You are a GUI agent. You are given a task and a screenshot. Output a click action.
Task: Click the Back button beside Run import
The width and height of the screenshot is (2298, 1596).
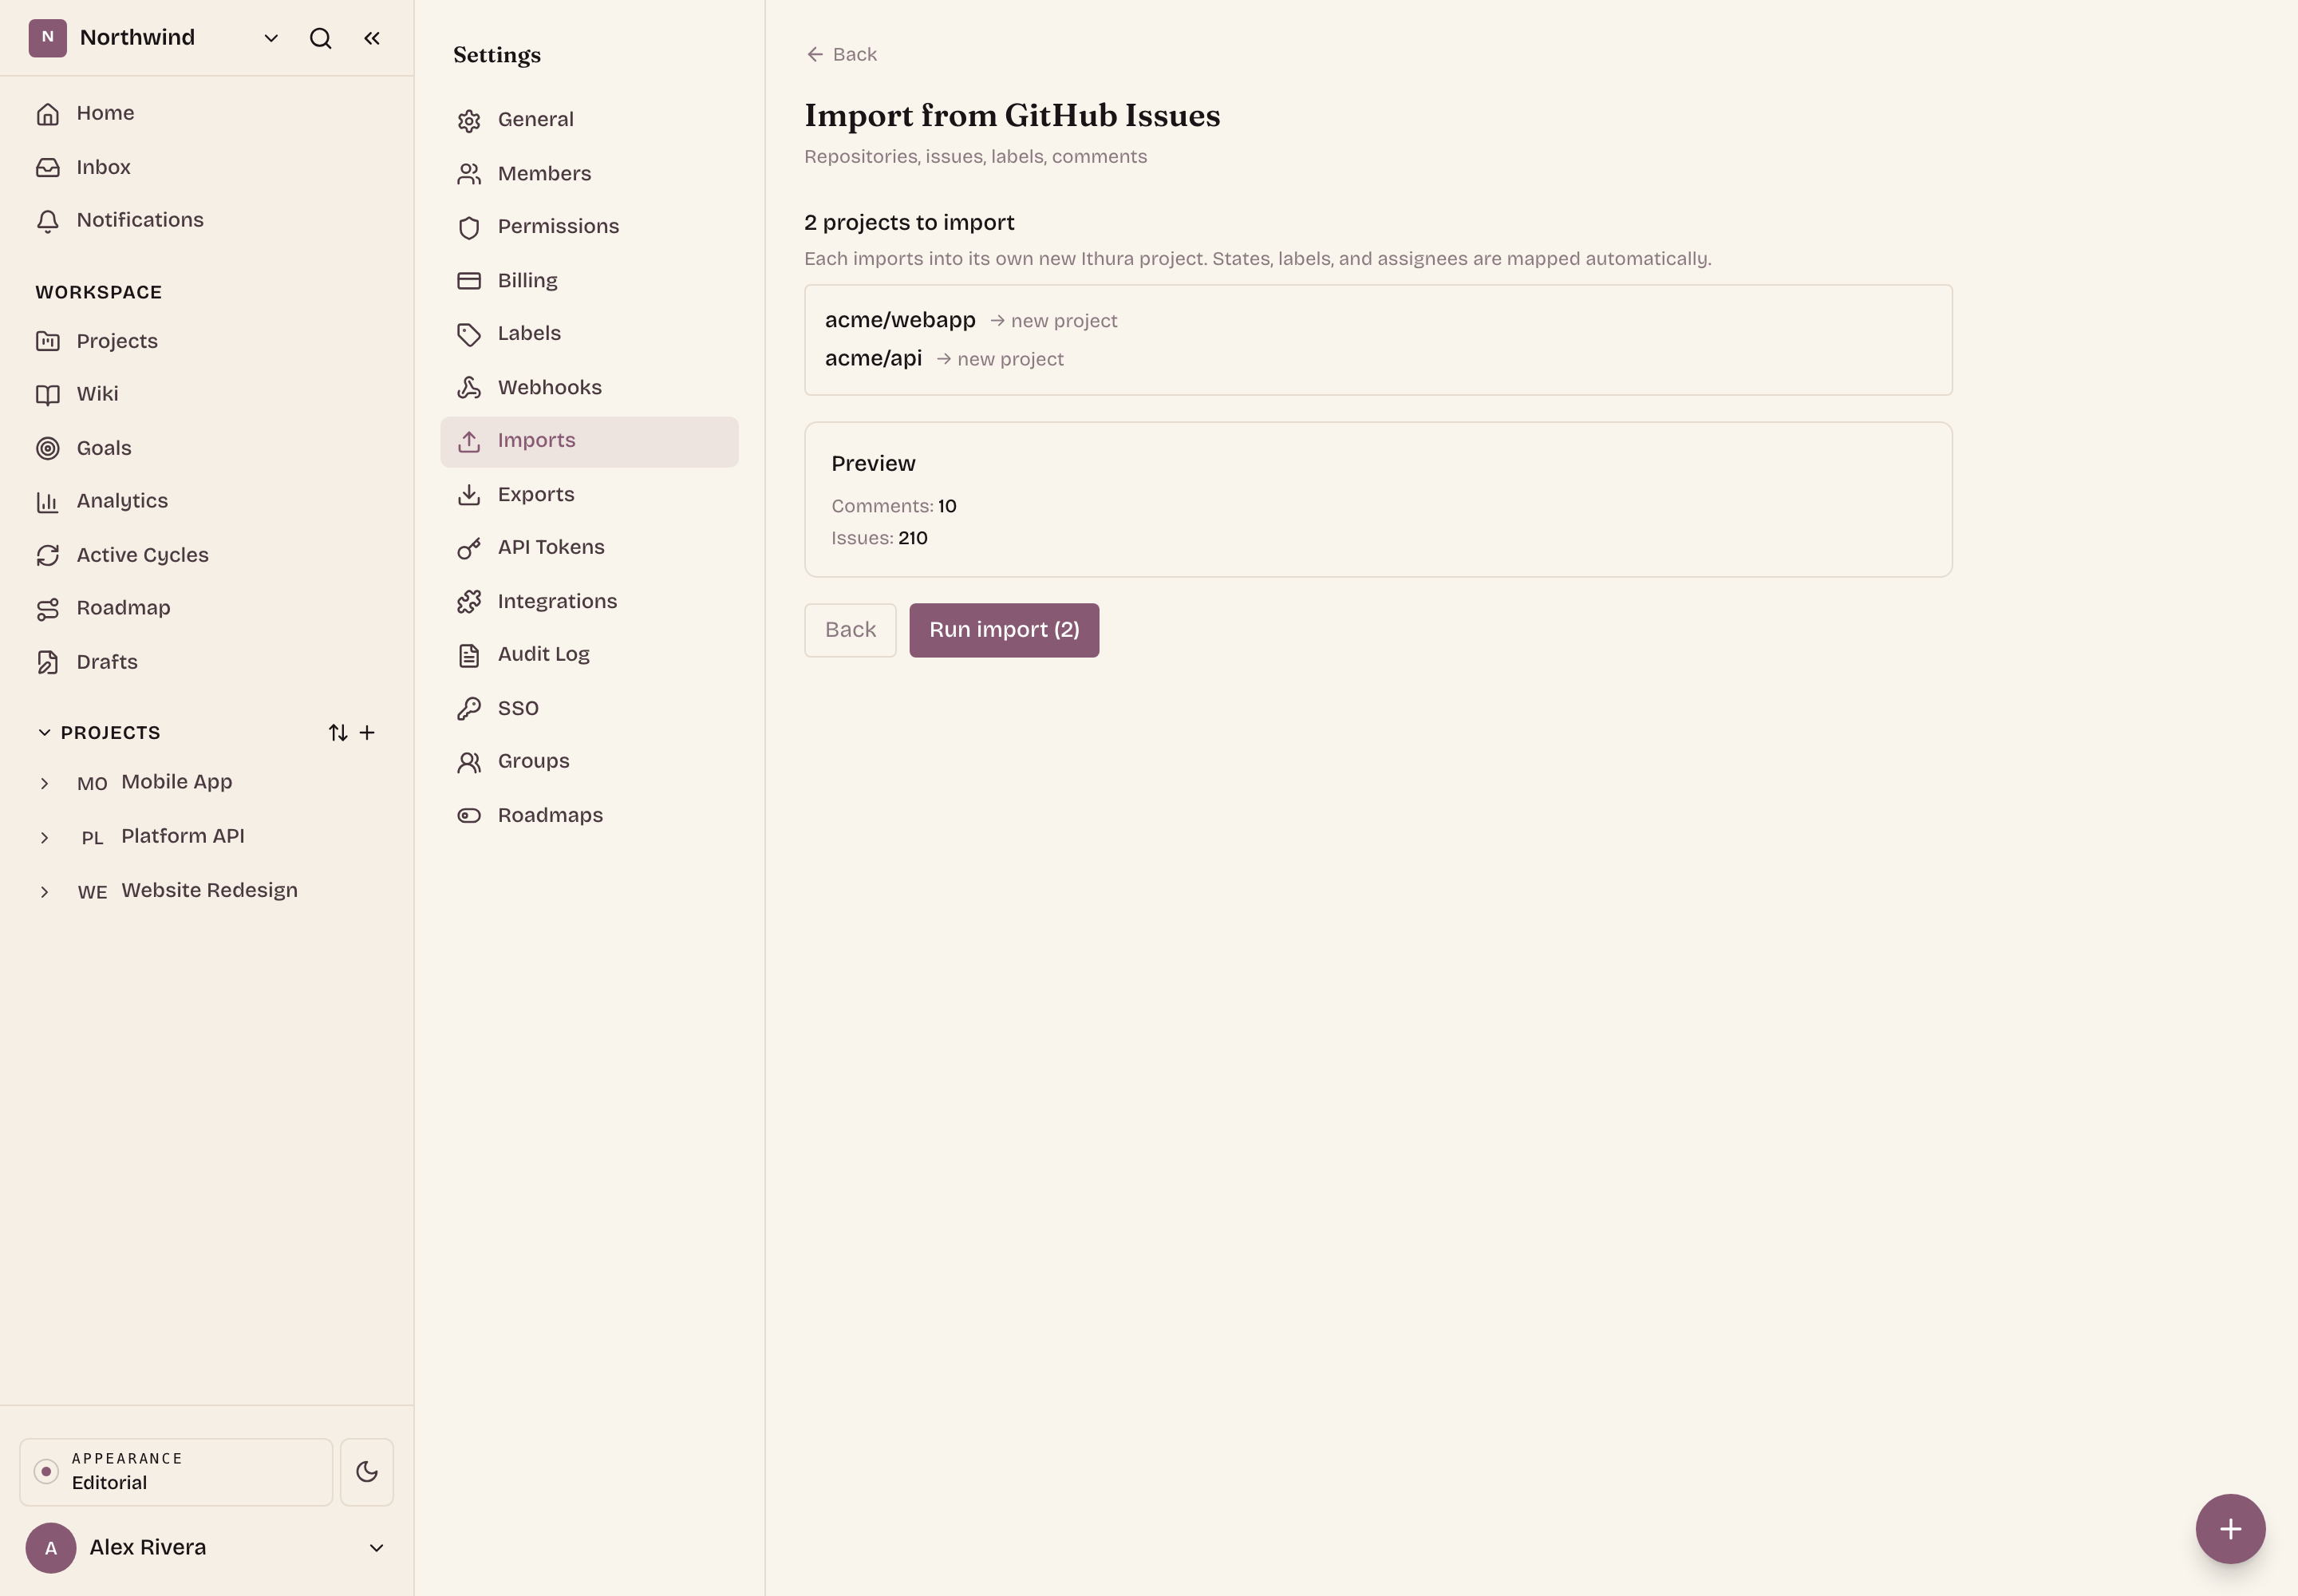click(850, 630)
